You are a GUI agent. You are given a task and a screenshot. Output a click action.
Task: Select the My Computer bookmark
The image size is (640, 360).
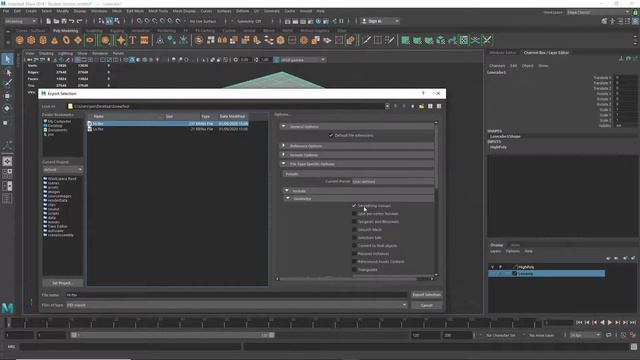coord(59,121)
